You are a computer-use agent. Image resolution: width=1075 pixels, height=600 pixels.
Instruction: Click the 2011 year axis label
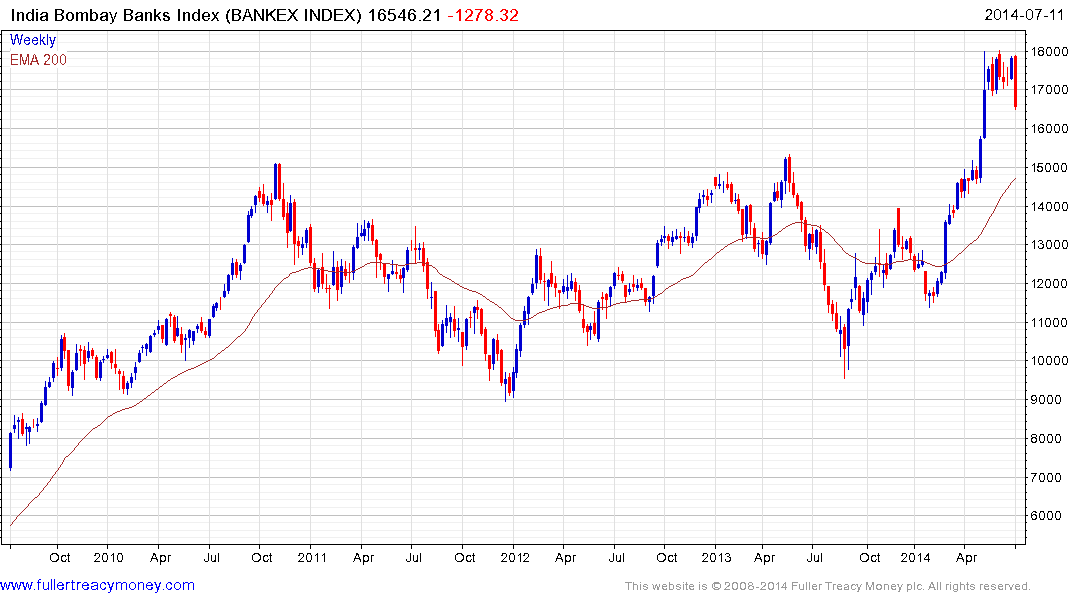(312, 557)
